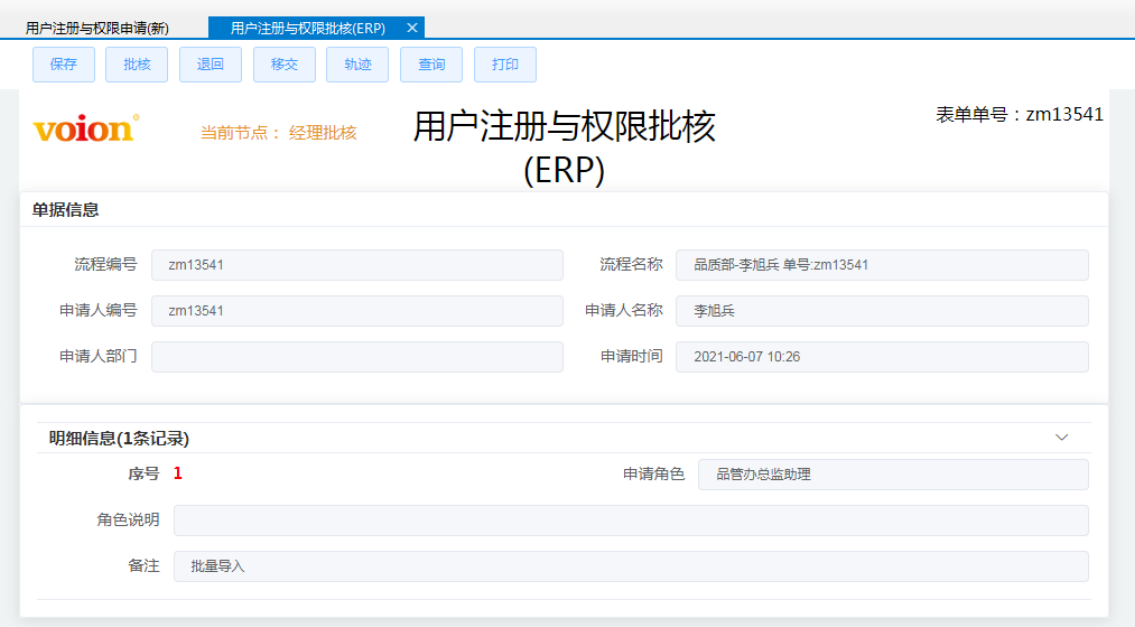Image resolution: width=1135 pixels, height=627 pixels.
Task: Click the empty 角色说明 field
Action: coord(631,521)
